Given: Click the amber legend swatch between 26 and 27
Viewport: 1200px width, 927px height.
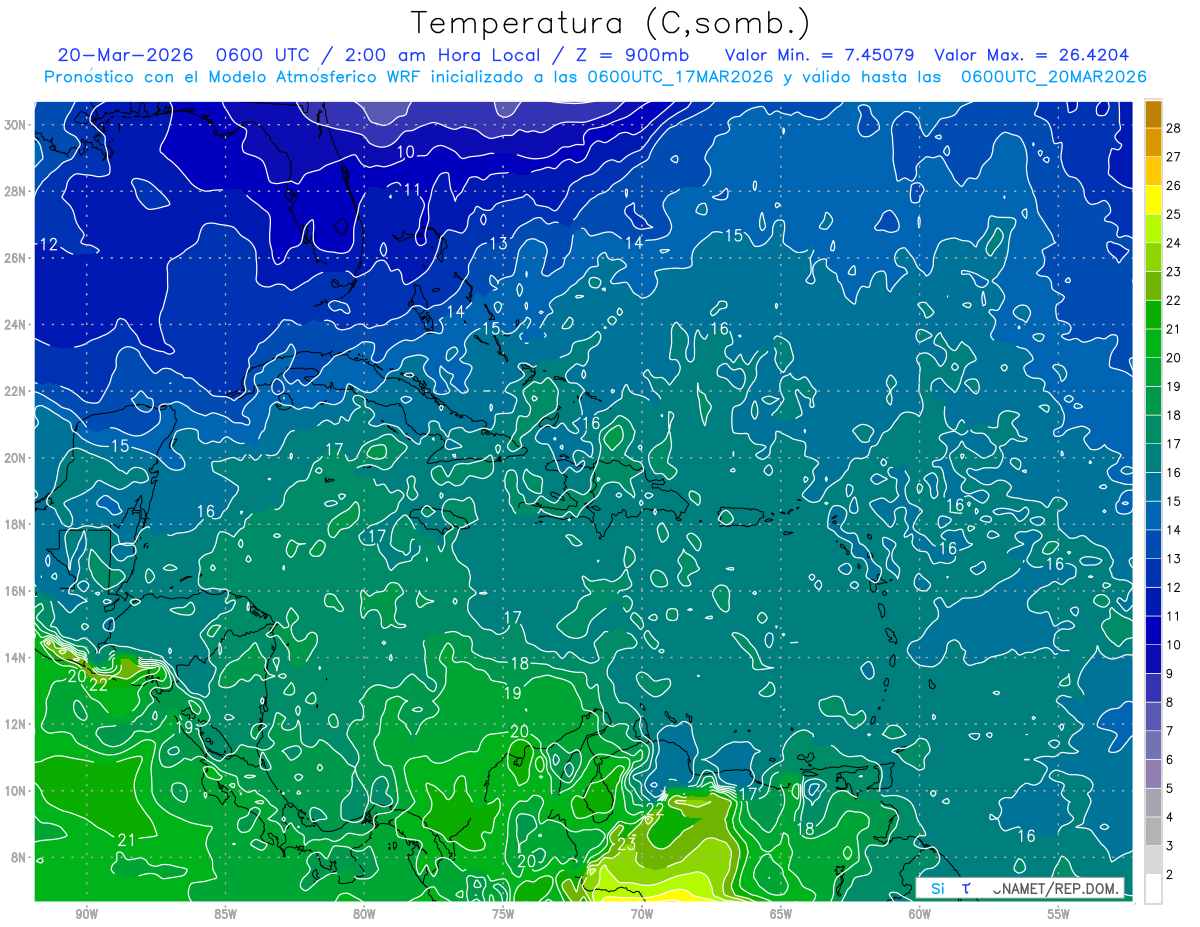Looking at the screenshot, I should pos(1153,171).
